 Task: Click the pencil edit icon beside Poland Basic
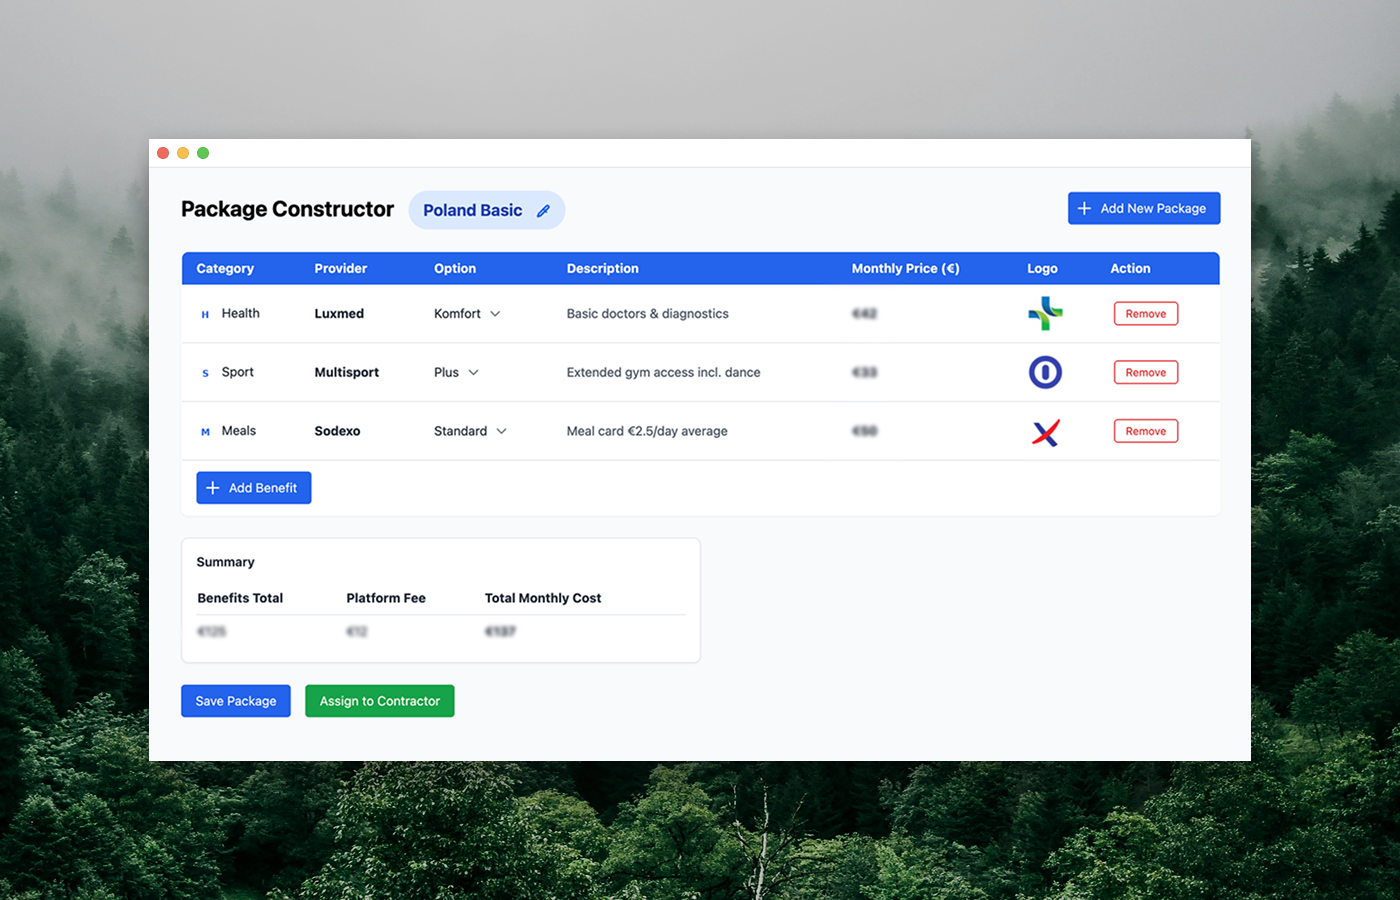pos(543,211)
